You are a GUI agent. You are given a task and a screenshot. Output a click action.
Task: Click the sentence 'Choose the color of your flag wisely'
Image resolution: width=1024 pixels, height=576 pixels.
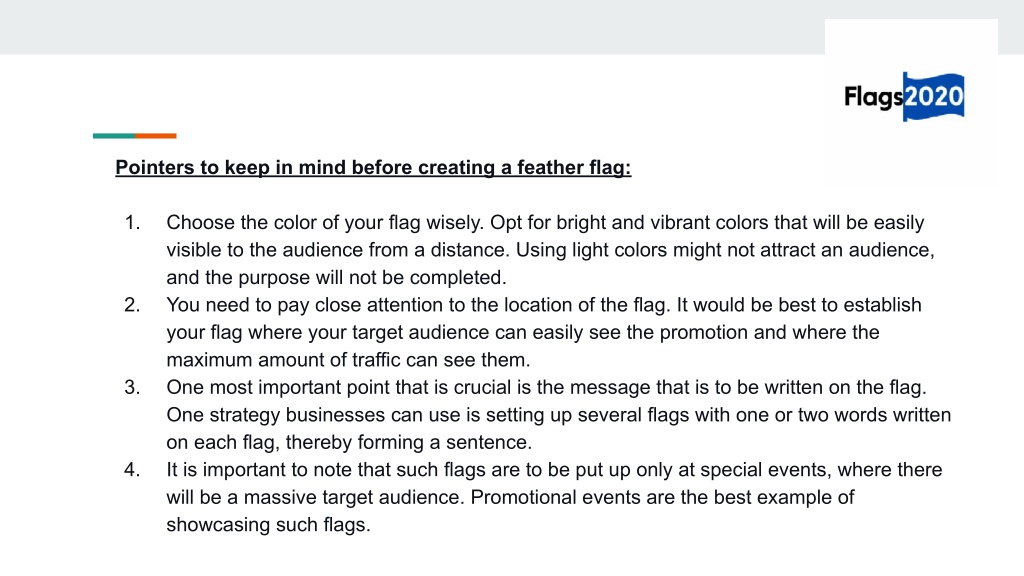click(x=325, y=223)
